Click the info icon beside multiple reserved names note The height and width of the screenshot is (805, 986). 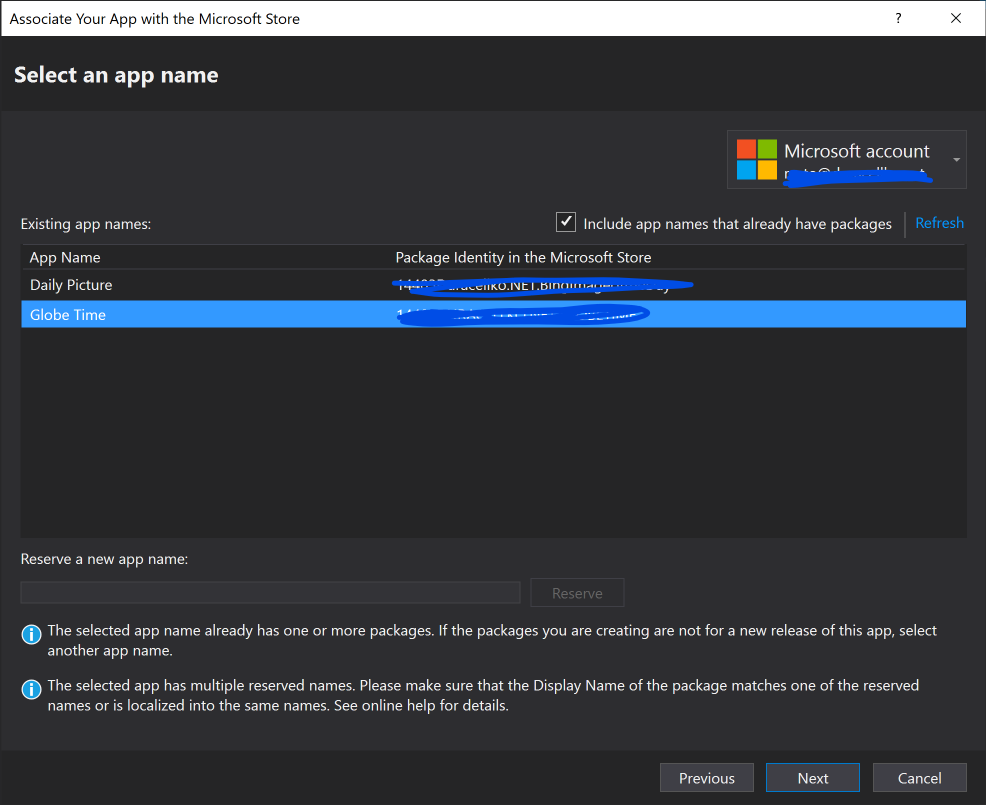click(x=31, y=689)
